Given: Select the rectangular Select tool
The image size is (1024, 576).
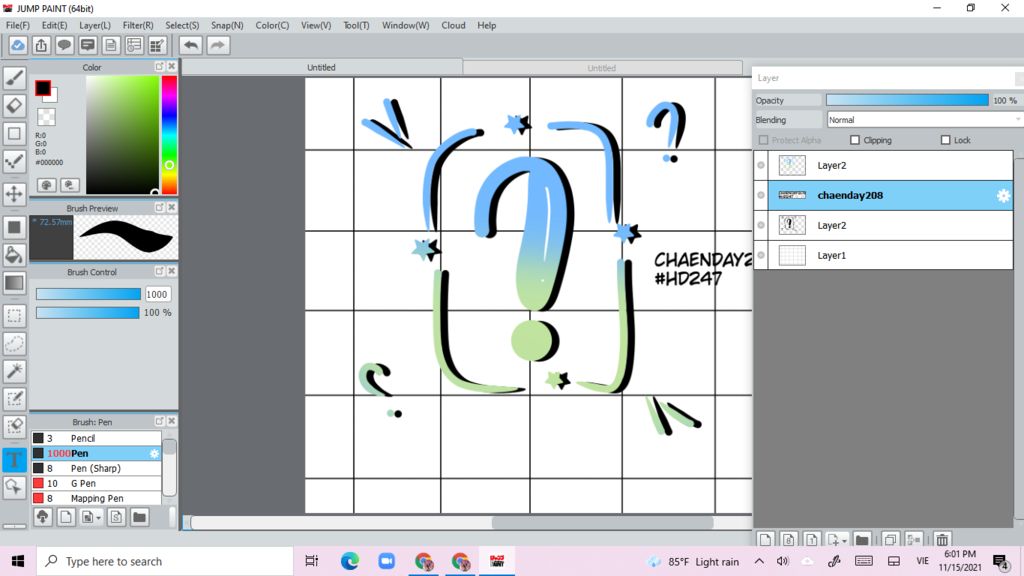Looking at the screenshot, I should [x=14, y=316].
